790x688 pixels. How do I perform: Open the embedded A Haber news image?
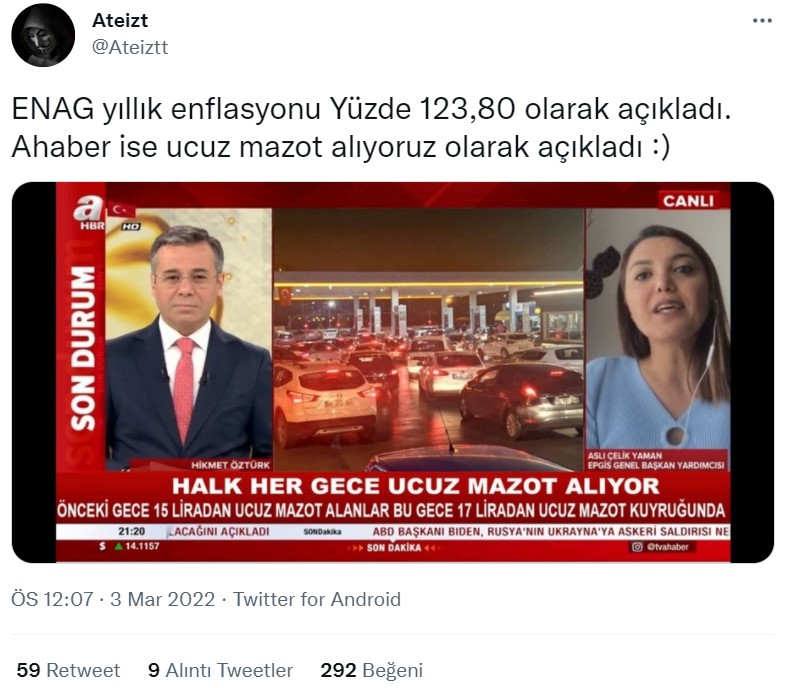[x=393, y=372]
